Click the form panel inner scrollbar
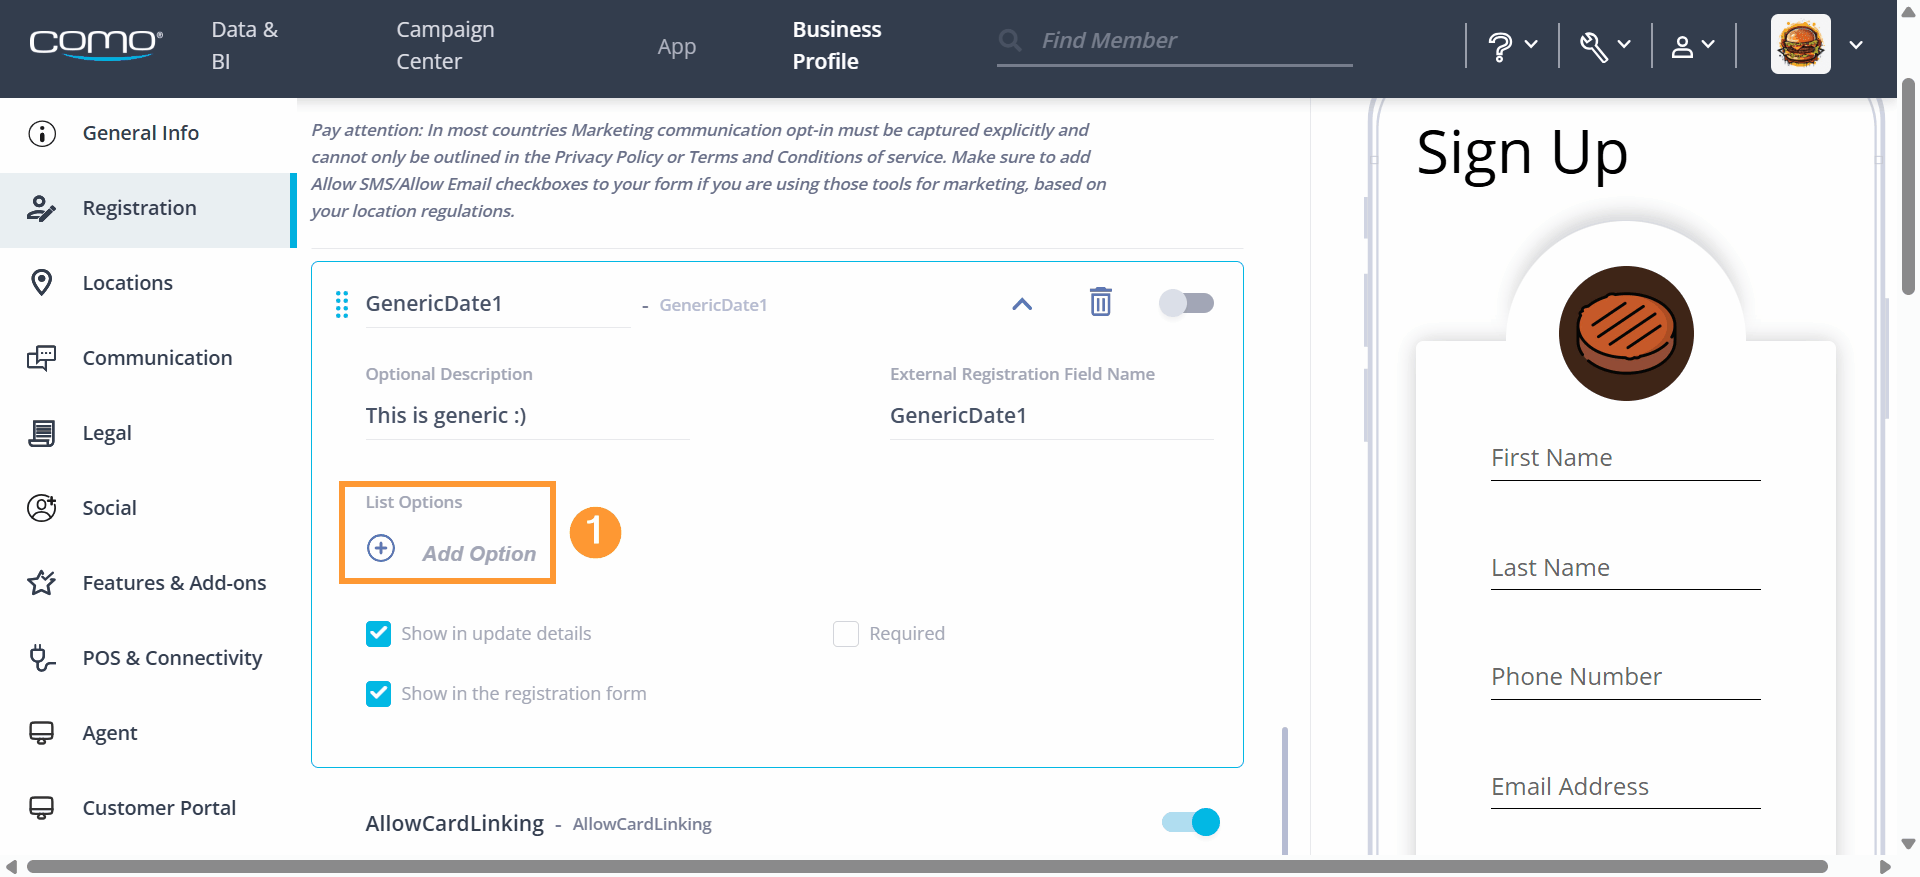Viewport: 1920px width, 877px height. click(1285, 790)
